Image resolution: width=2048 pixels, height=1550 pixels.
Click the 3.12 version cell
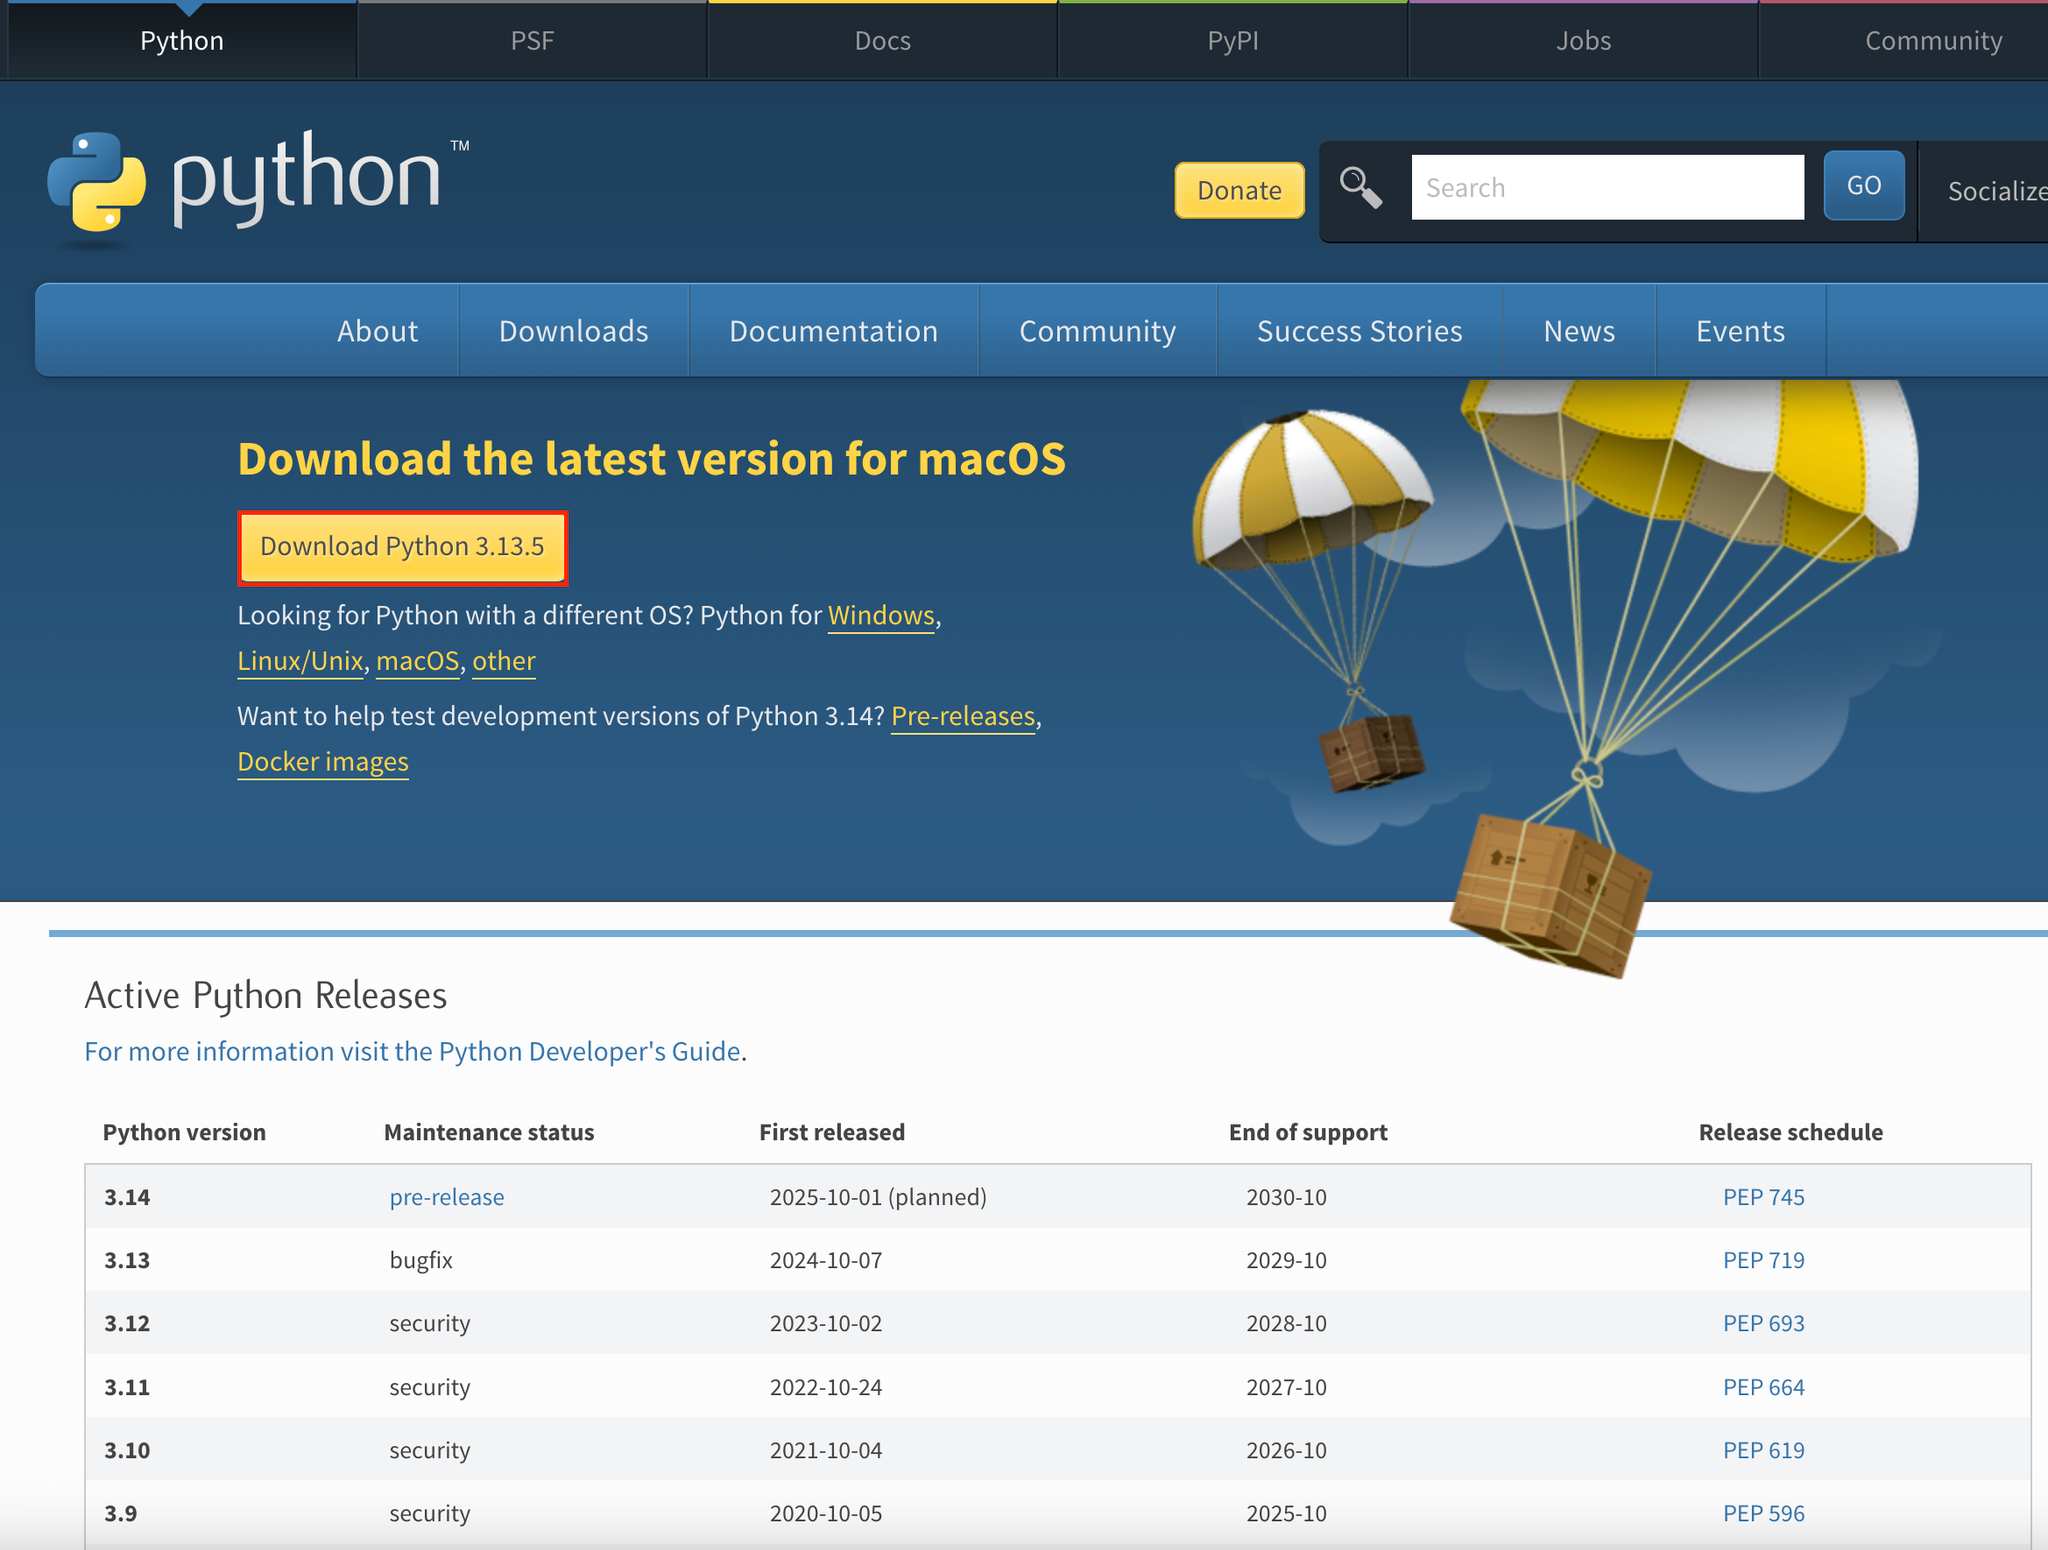(x=127, y=1323)
